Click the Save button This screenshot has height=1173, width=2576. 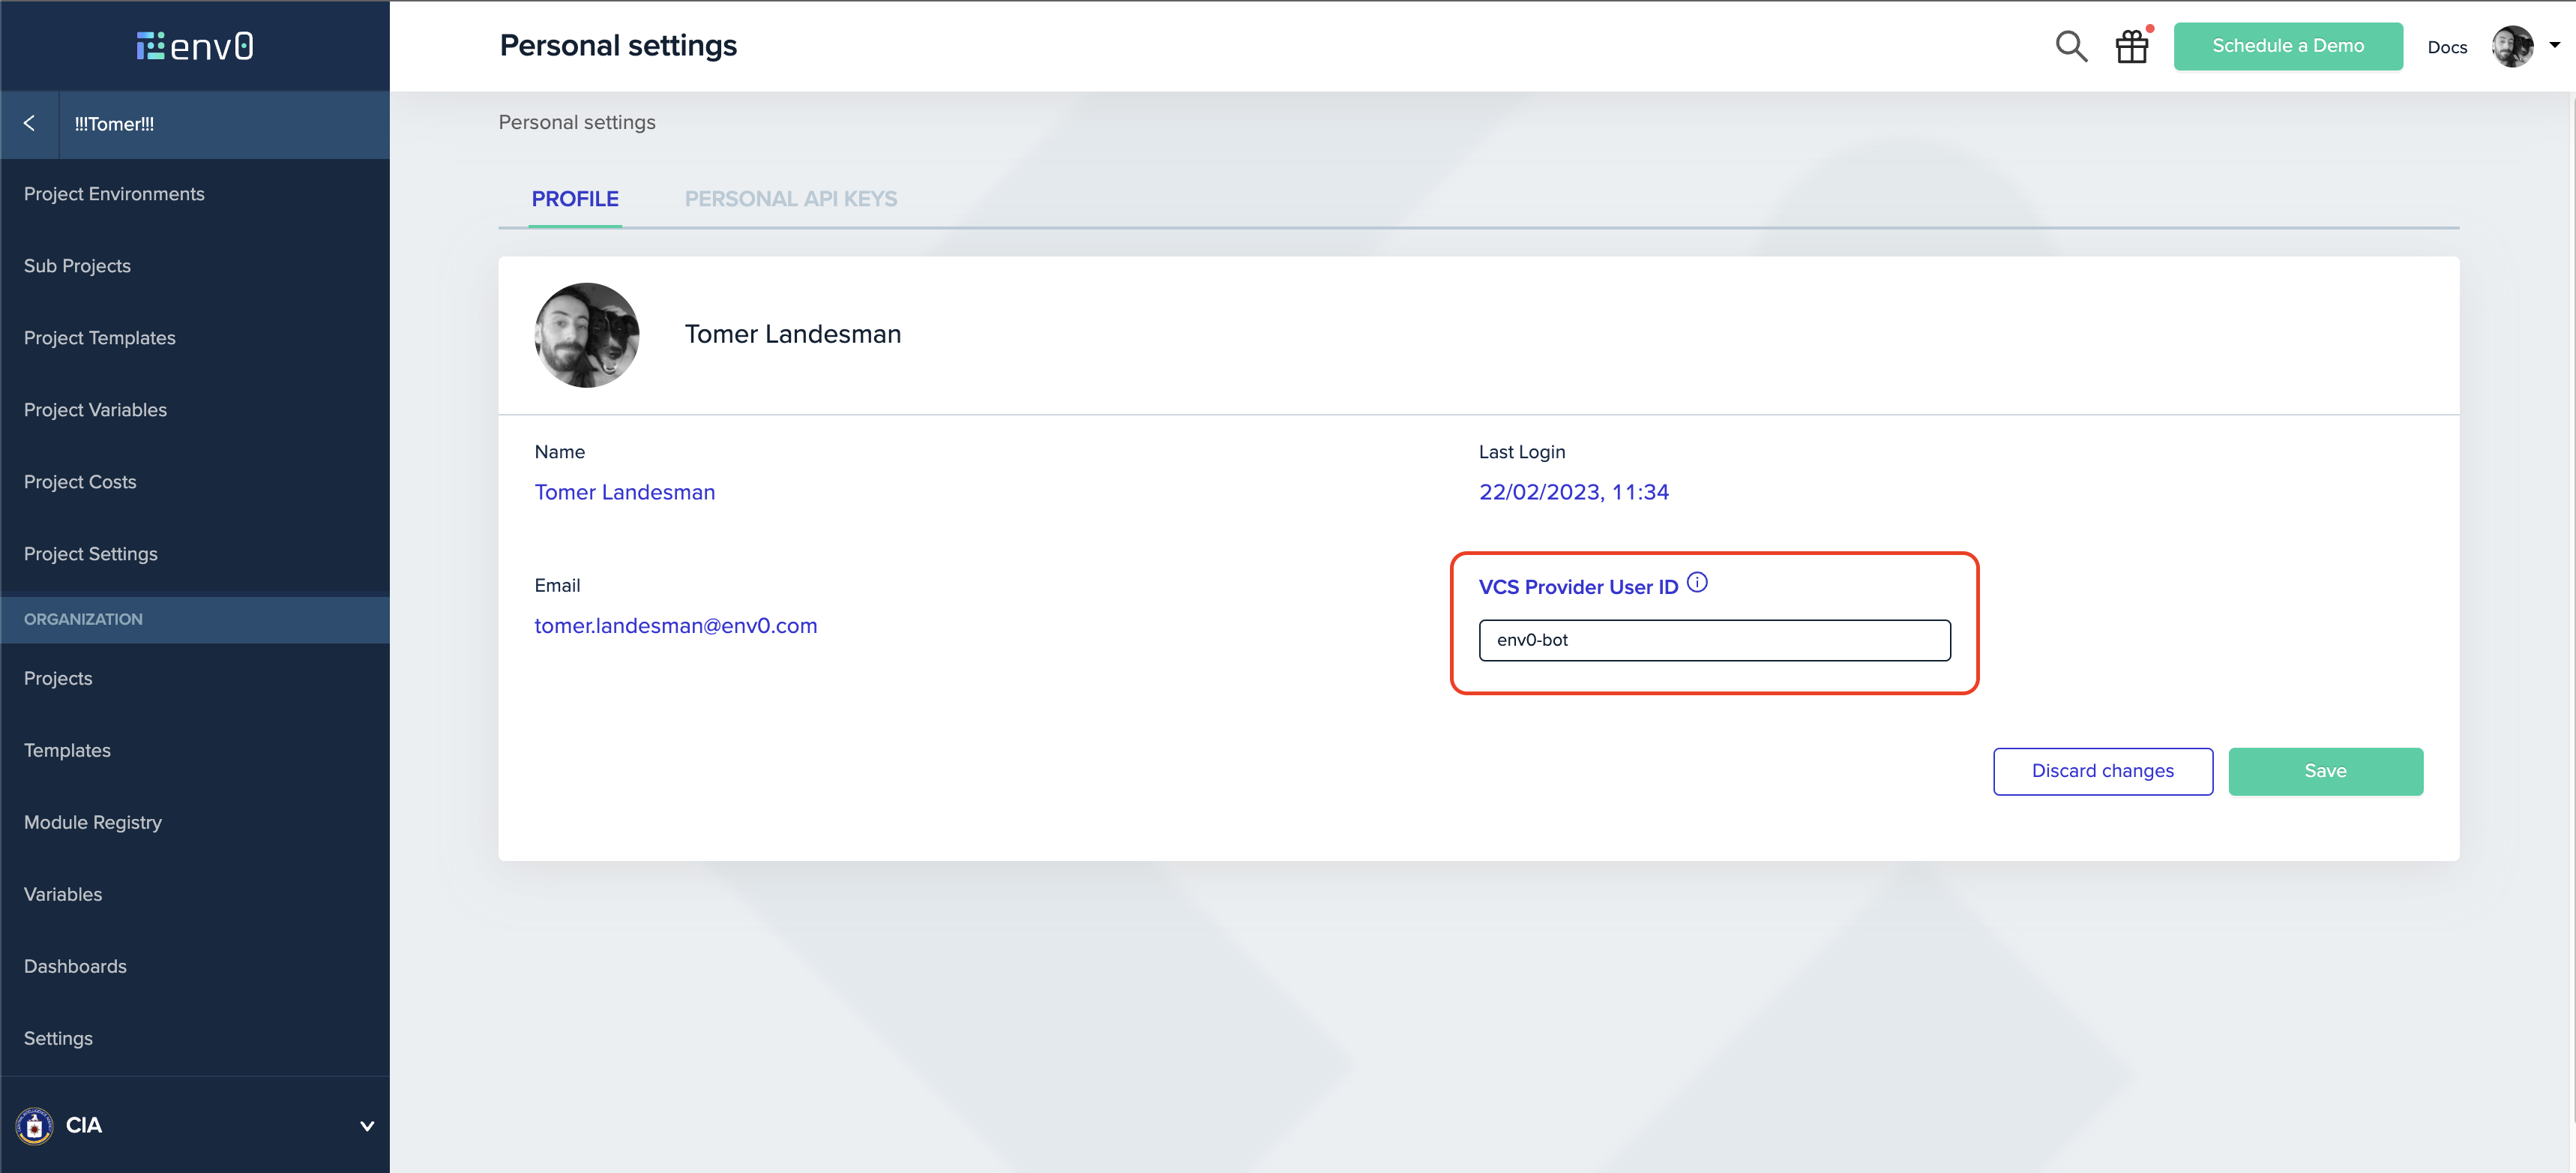(x=2324, y=771)
